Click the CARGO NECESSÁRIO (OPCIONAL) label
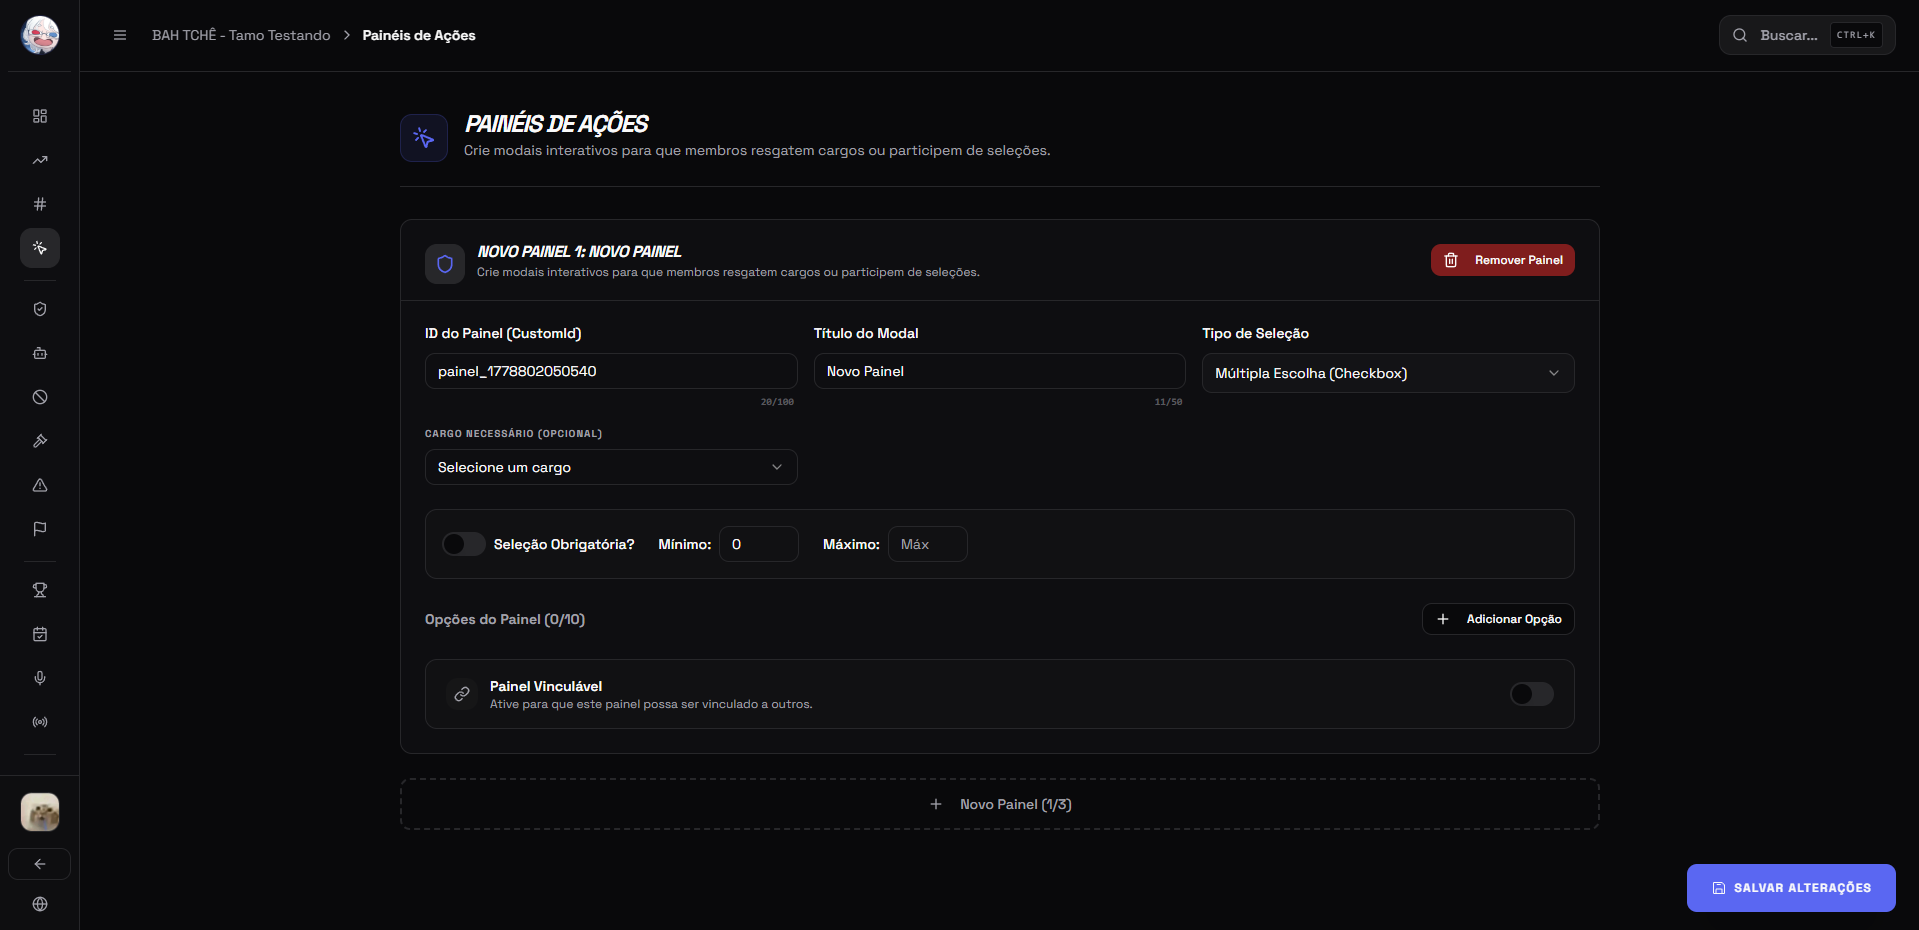 point(513,434)
